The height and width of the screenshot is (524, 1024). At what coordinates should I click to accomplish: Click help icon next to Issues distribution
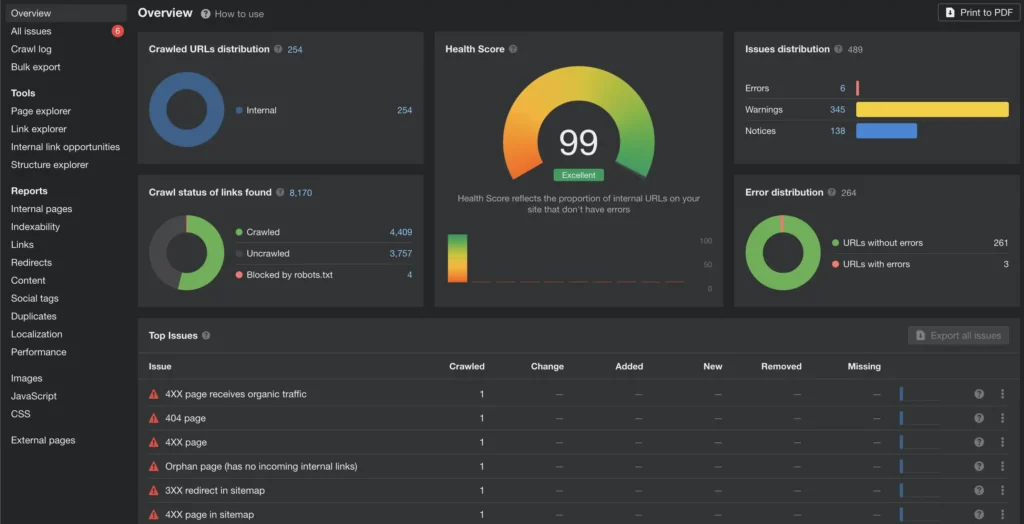pos(839,49)
